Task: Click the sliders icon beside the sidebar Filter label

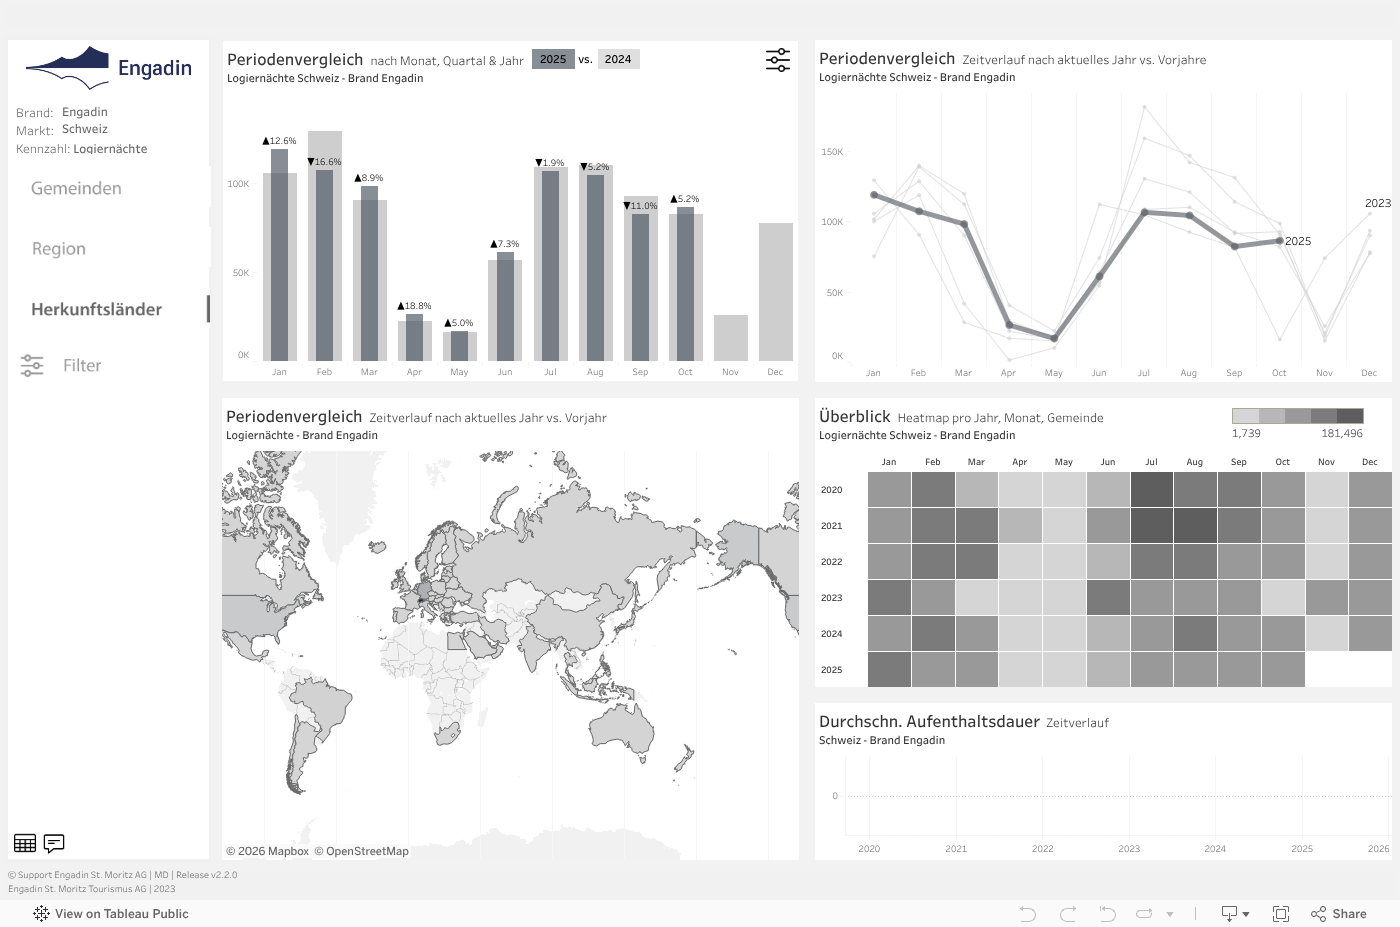Action: [32, 365]
